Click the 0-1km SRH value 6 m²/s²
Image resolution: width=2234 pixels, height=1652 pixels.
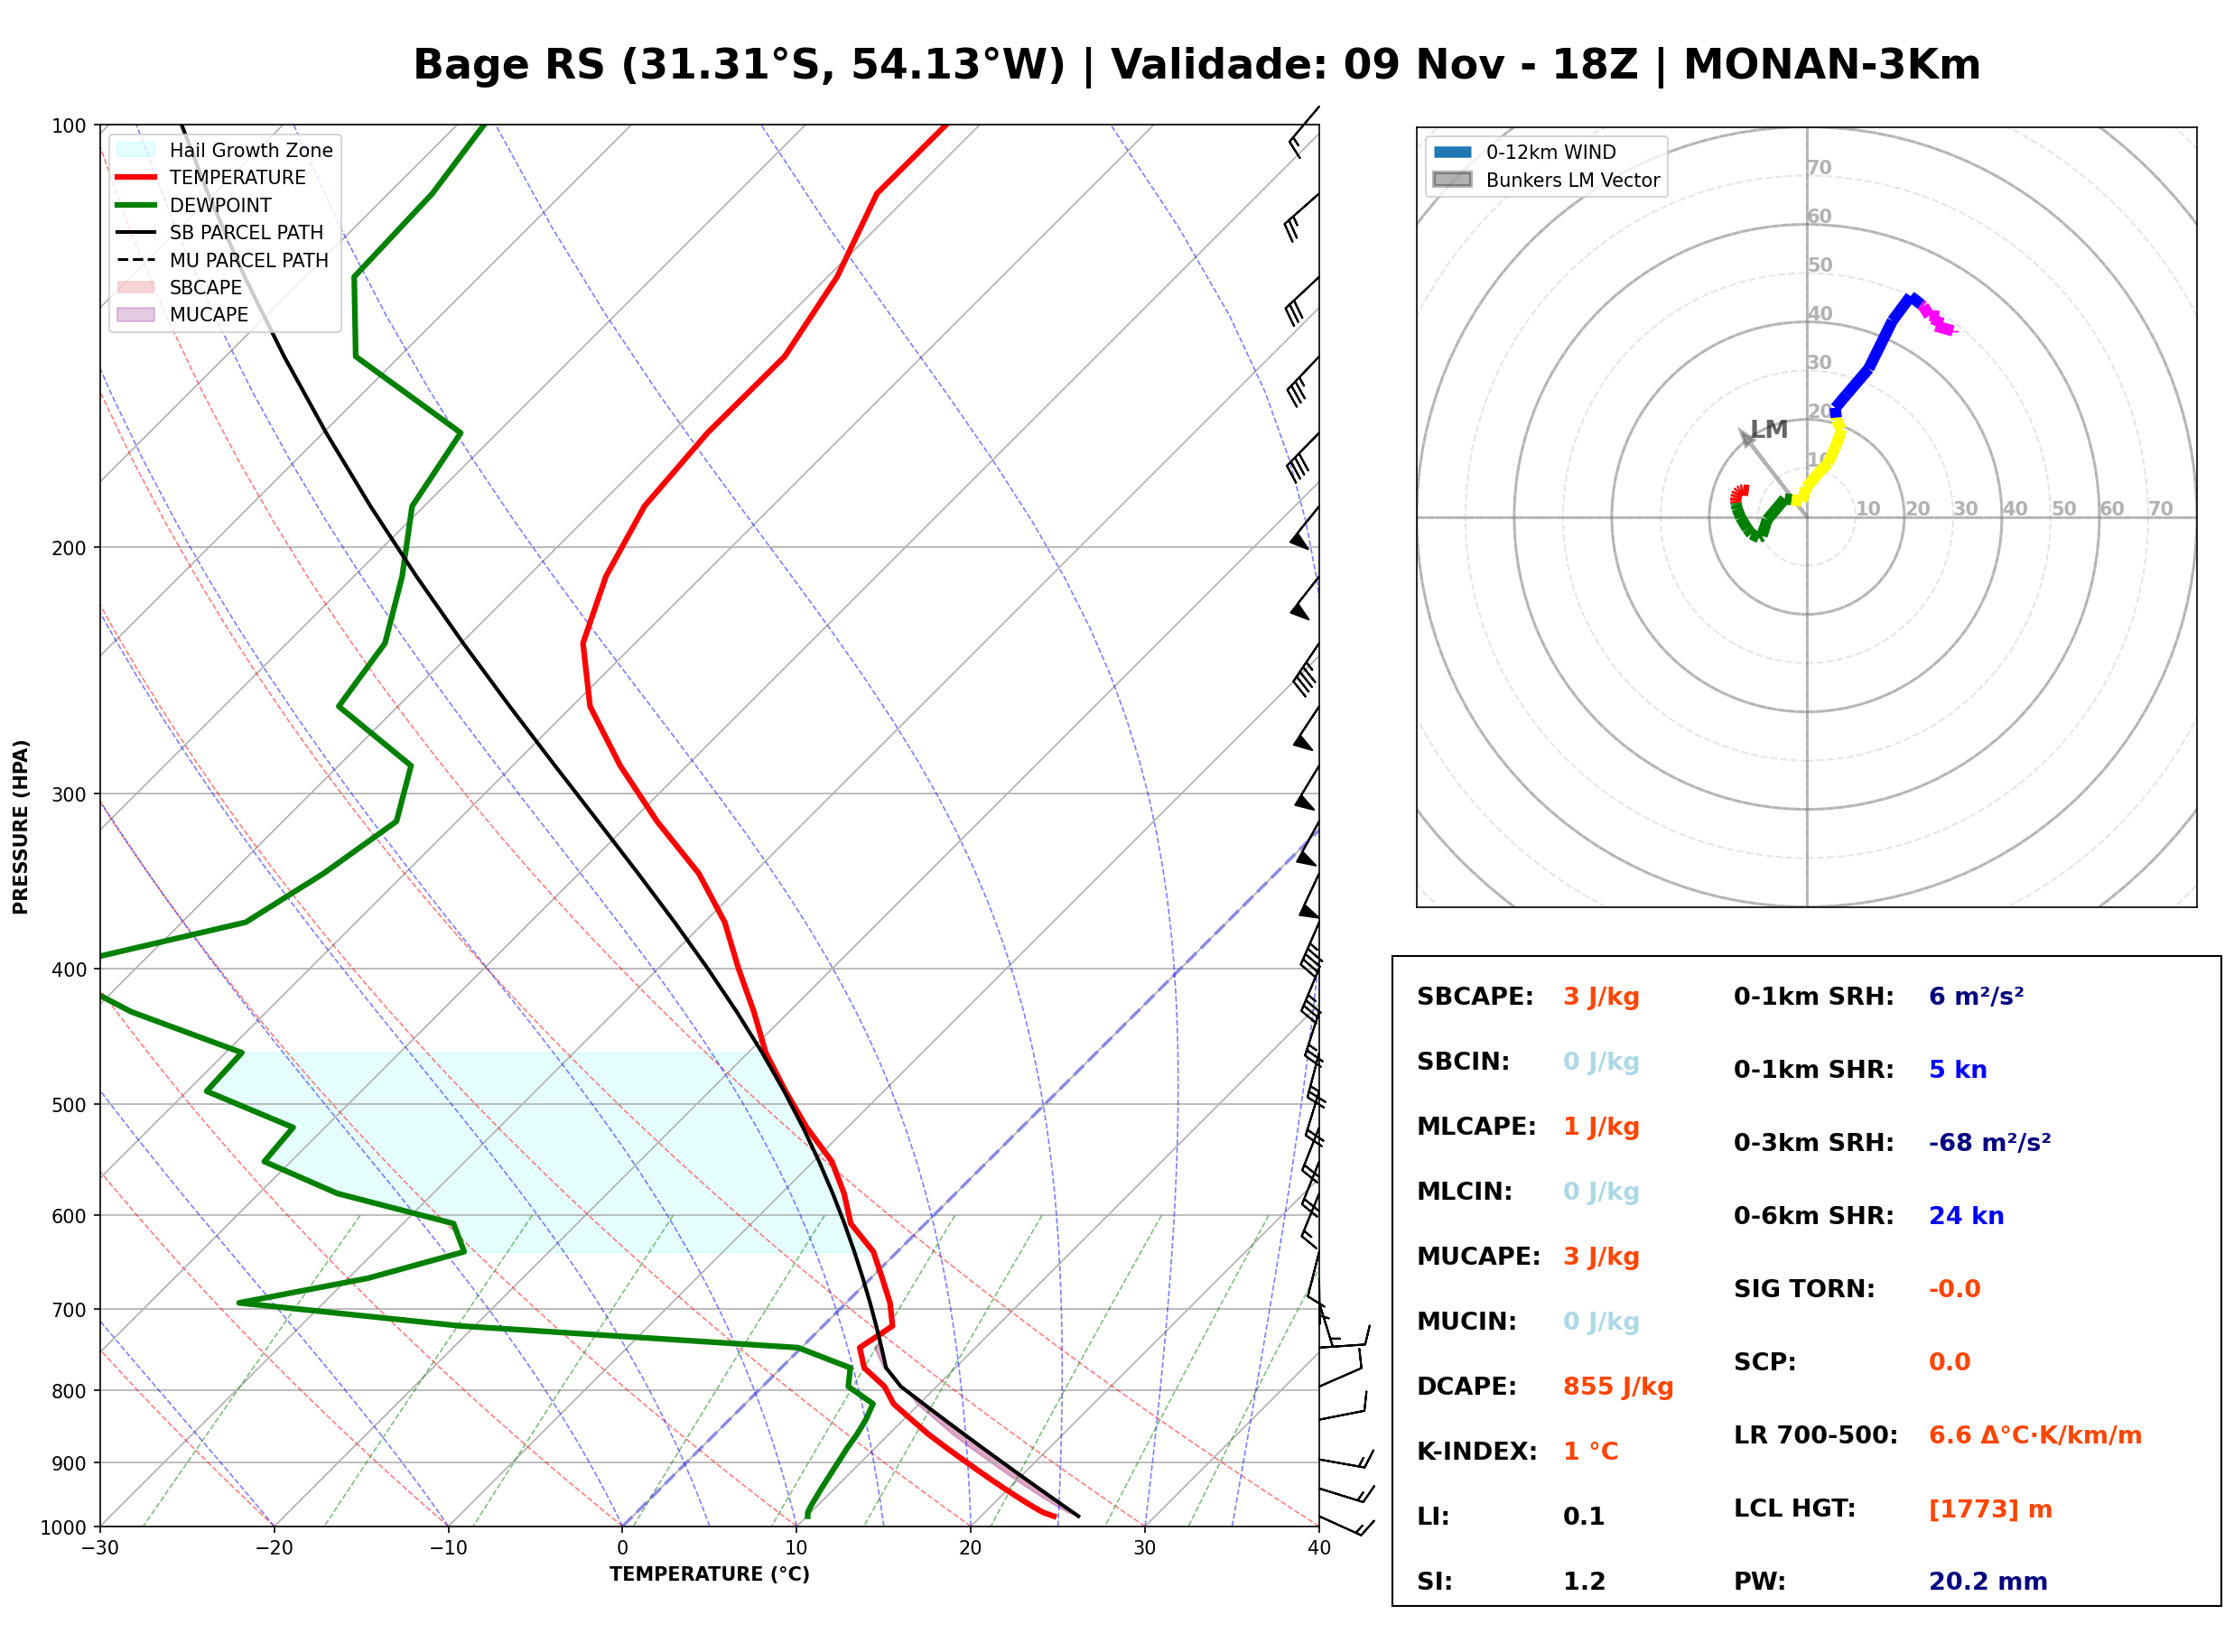[x=1977, y=997]
